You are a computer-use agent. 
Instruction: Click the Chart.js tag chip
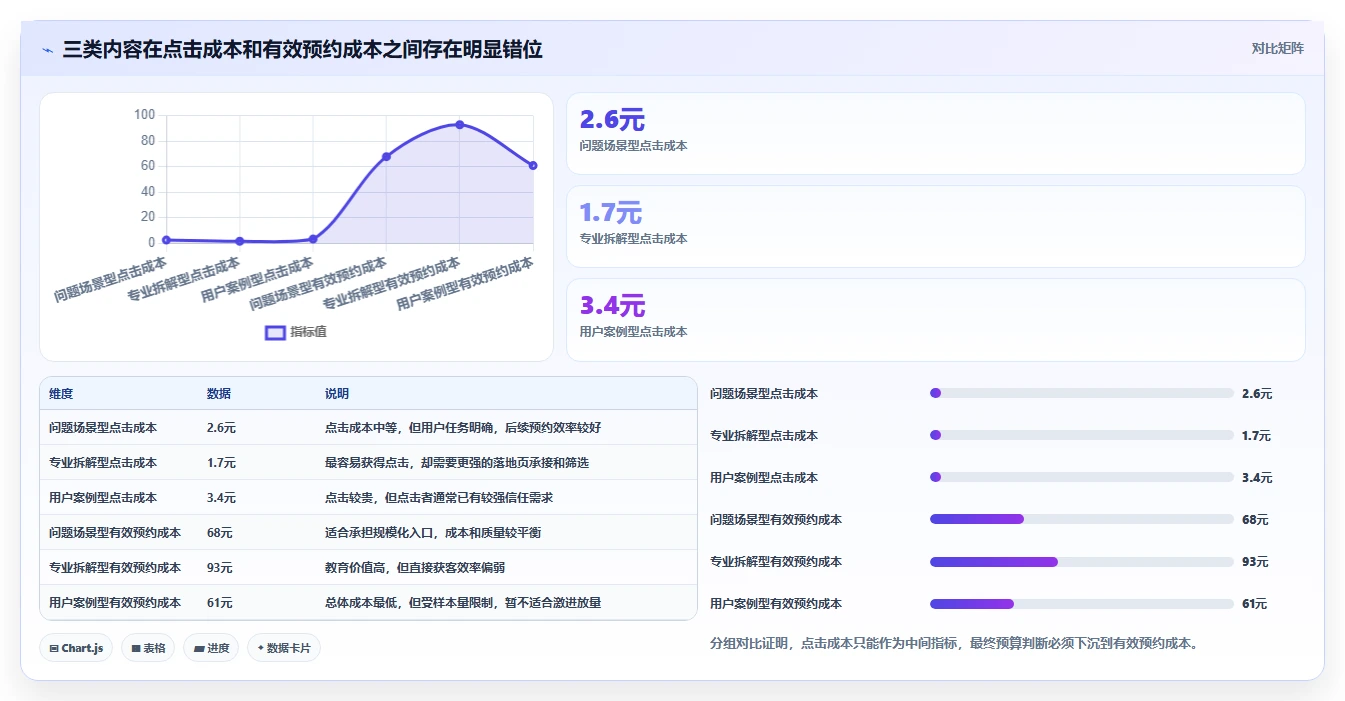pos(77,648)
